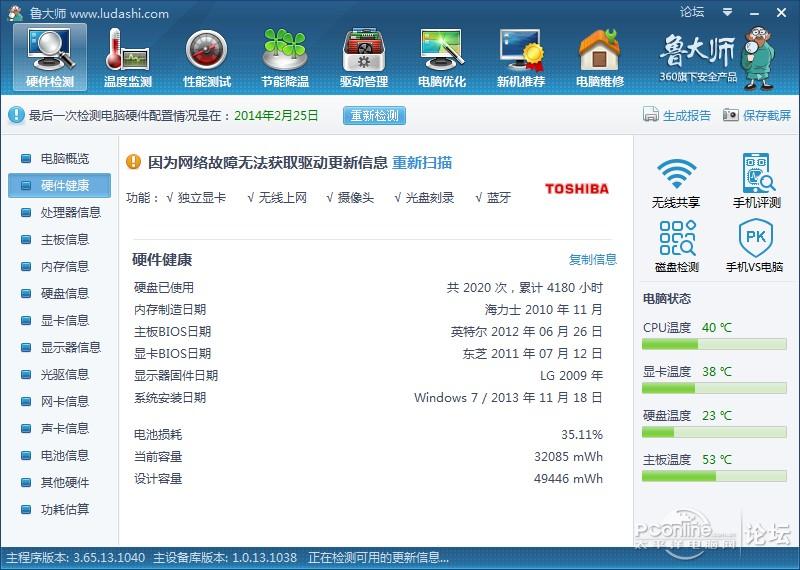The image size is (800, 570).
Task: Click the 电池损耗 35.11% value
Action: (582, 435)
